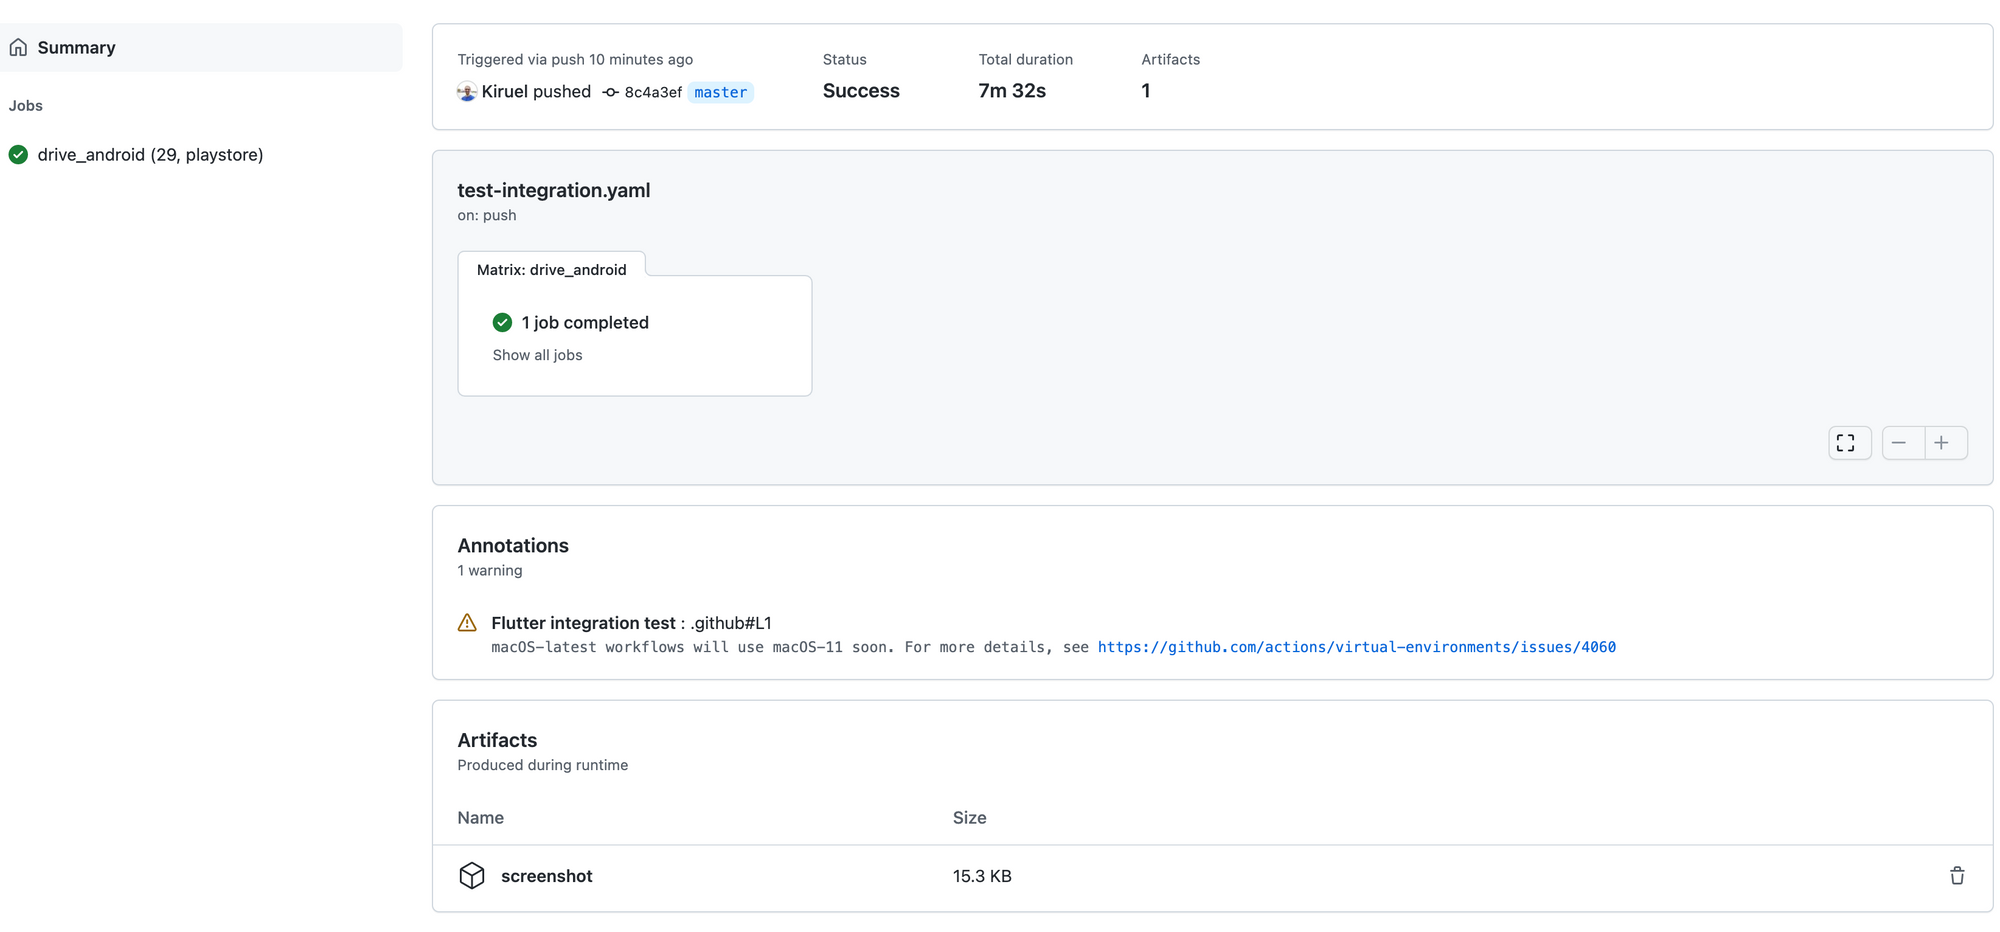This screenshot has width=2000, height=932.
Task: Click the warning triangle icon in Annotations
Action: tap(467, 623)
